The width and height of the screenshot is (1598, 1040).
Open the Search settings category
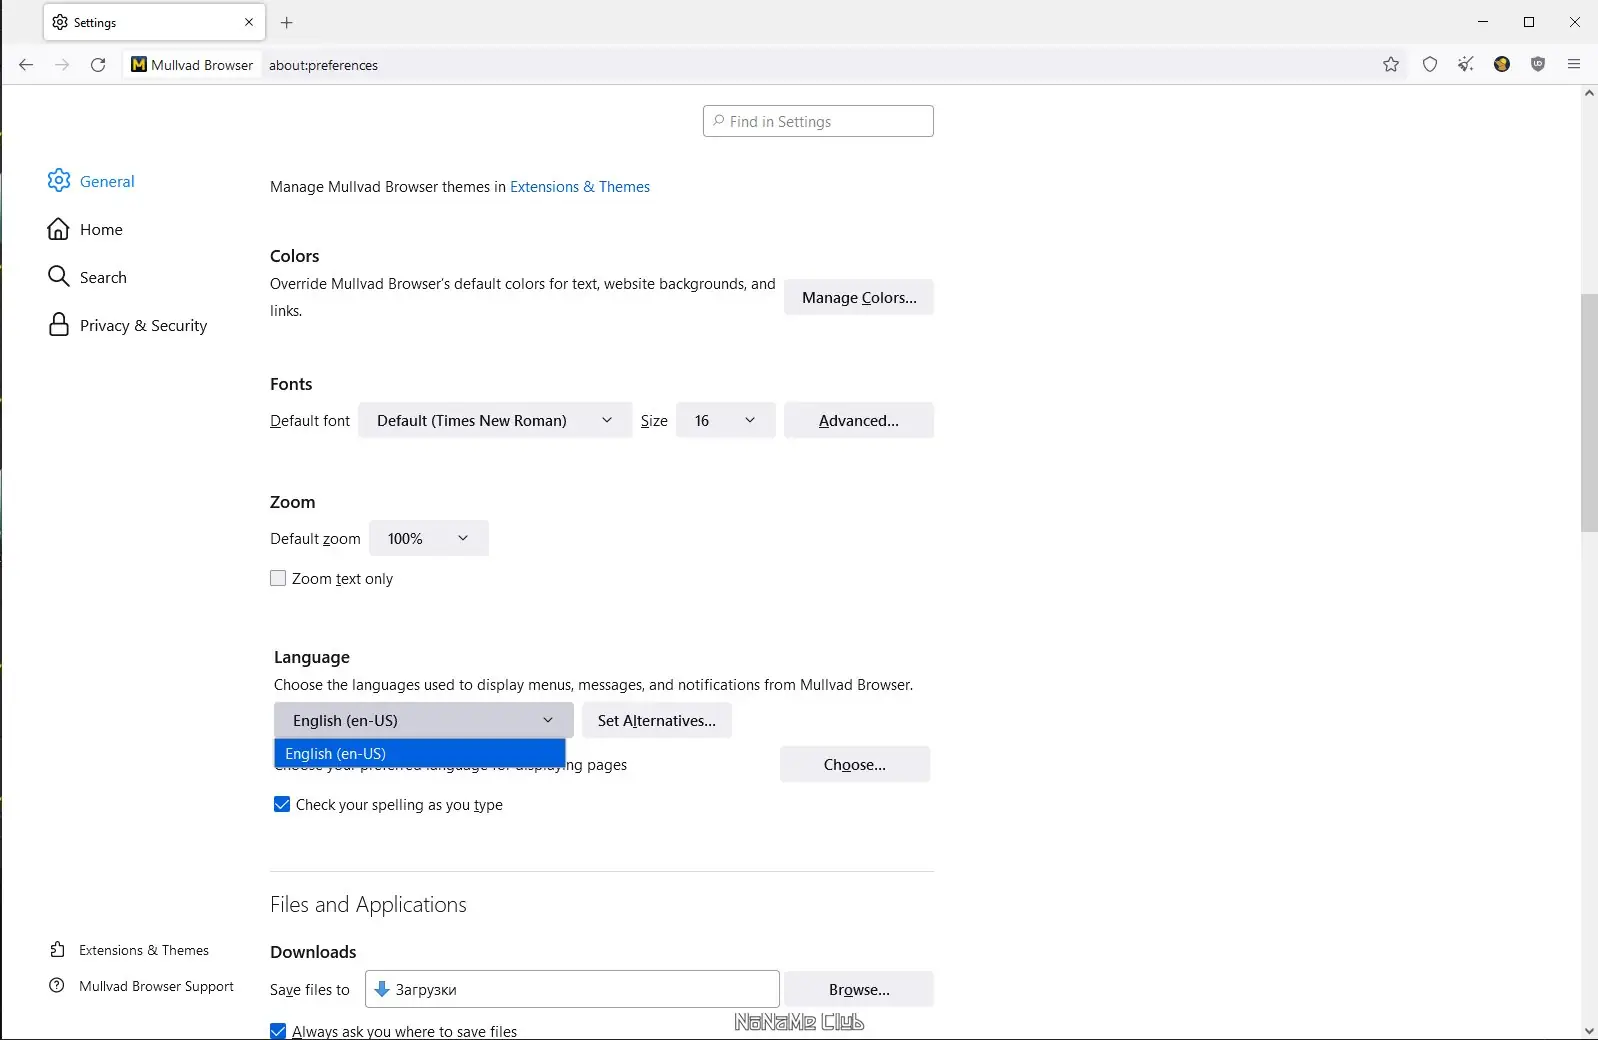point(87,277)
